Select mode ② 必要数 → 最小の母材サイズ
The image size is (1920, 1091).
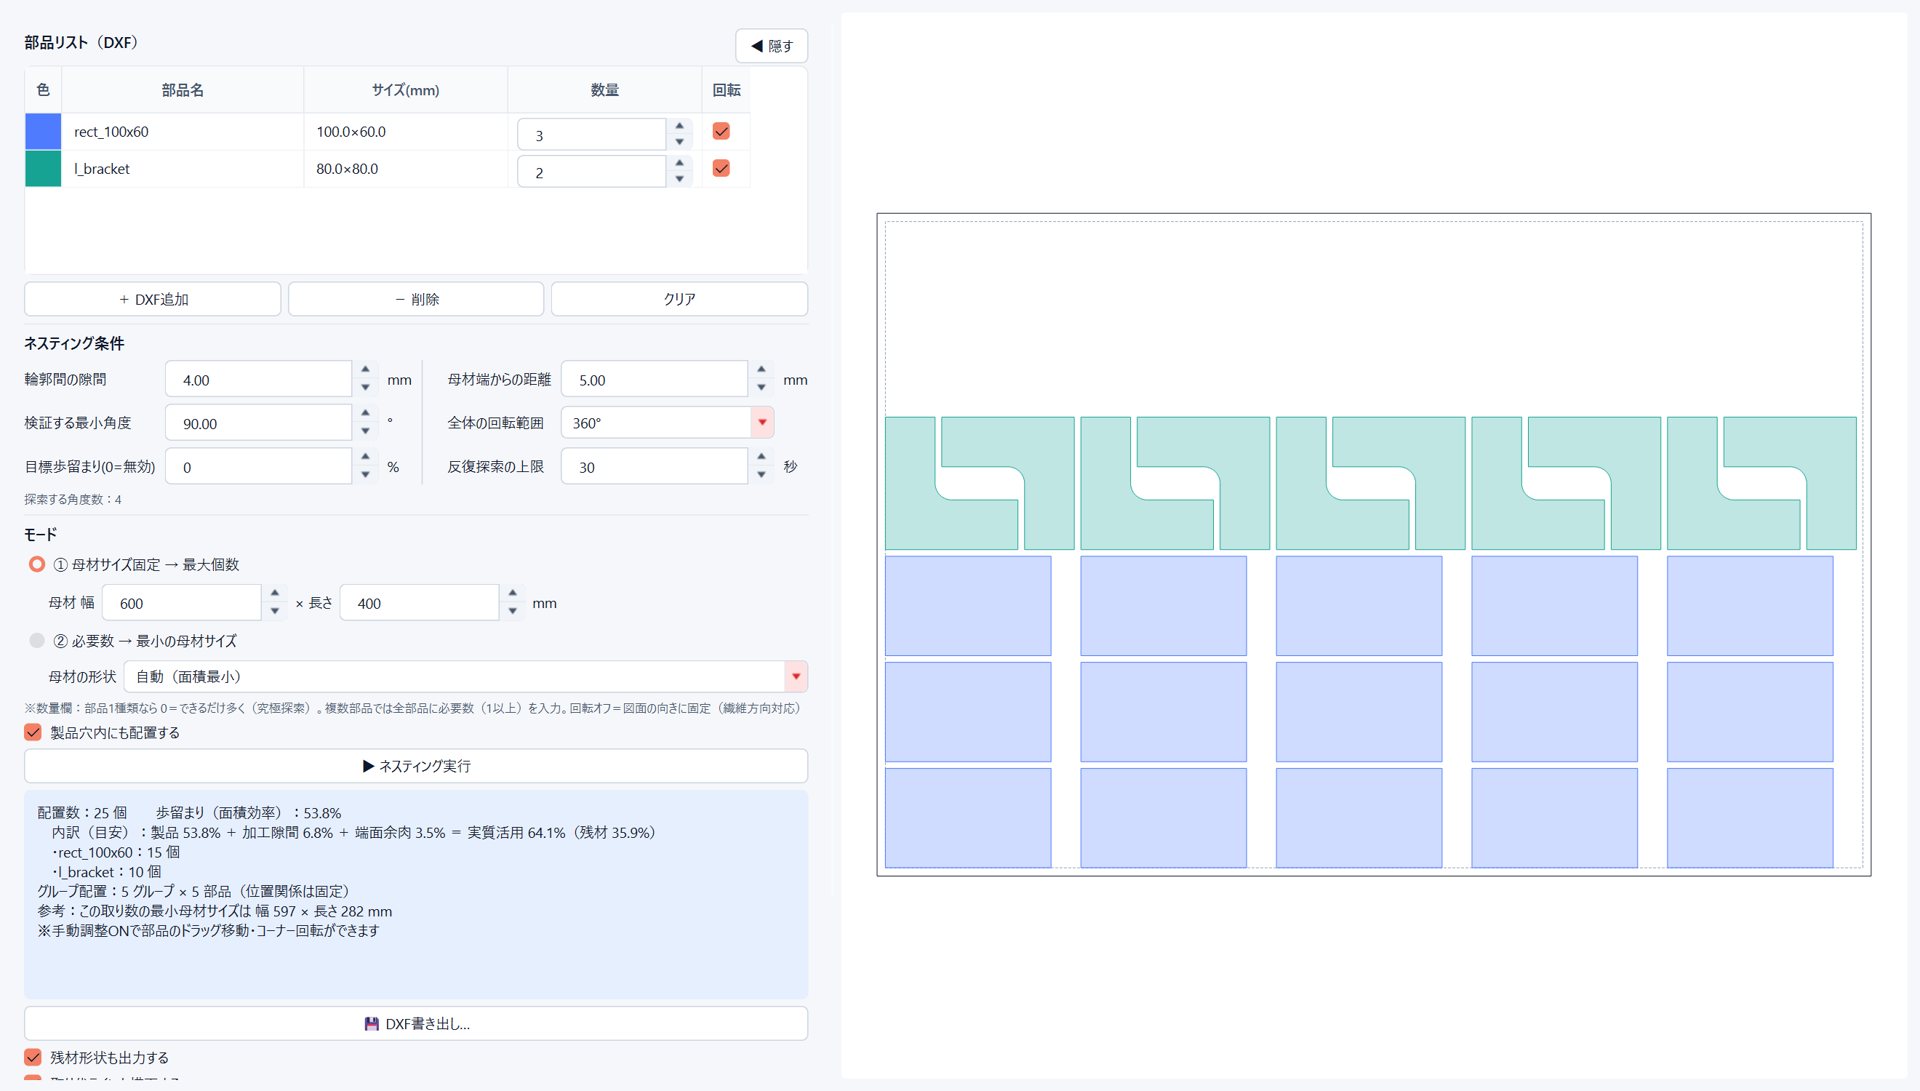pyautogui.click(x=37, y=641)
